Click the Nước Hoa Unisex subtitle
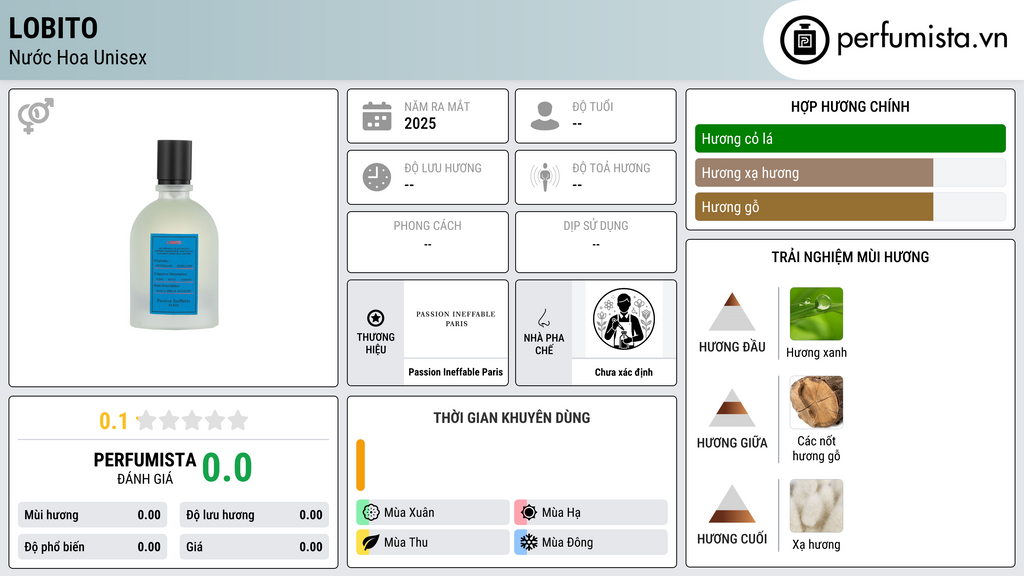This screenshot has width=1024, height=576. click(x=78, y=58)
